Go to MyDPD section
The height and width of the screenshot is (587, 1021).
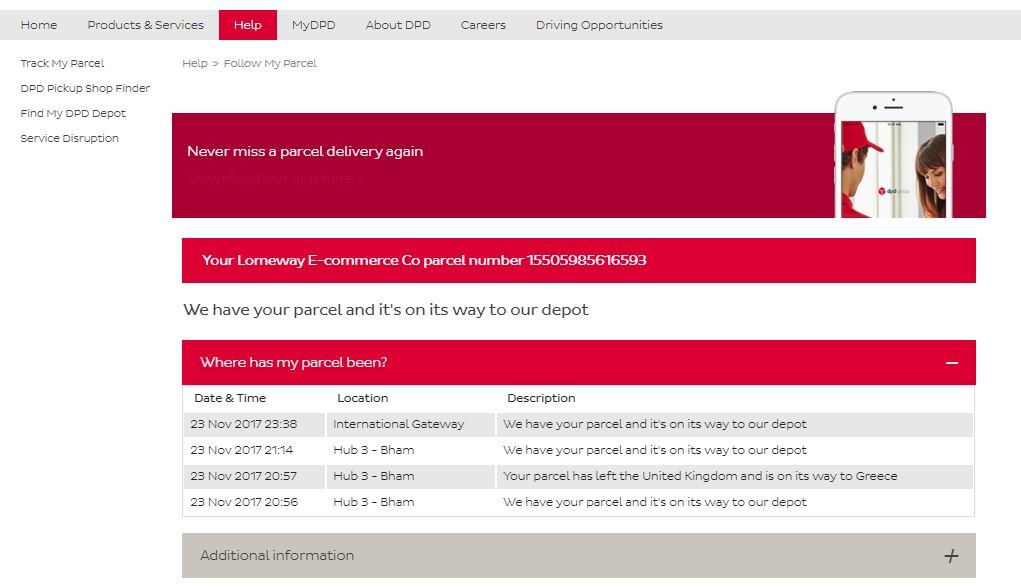(313, 25)
